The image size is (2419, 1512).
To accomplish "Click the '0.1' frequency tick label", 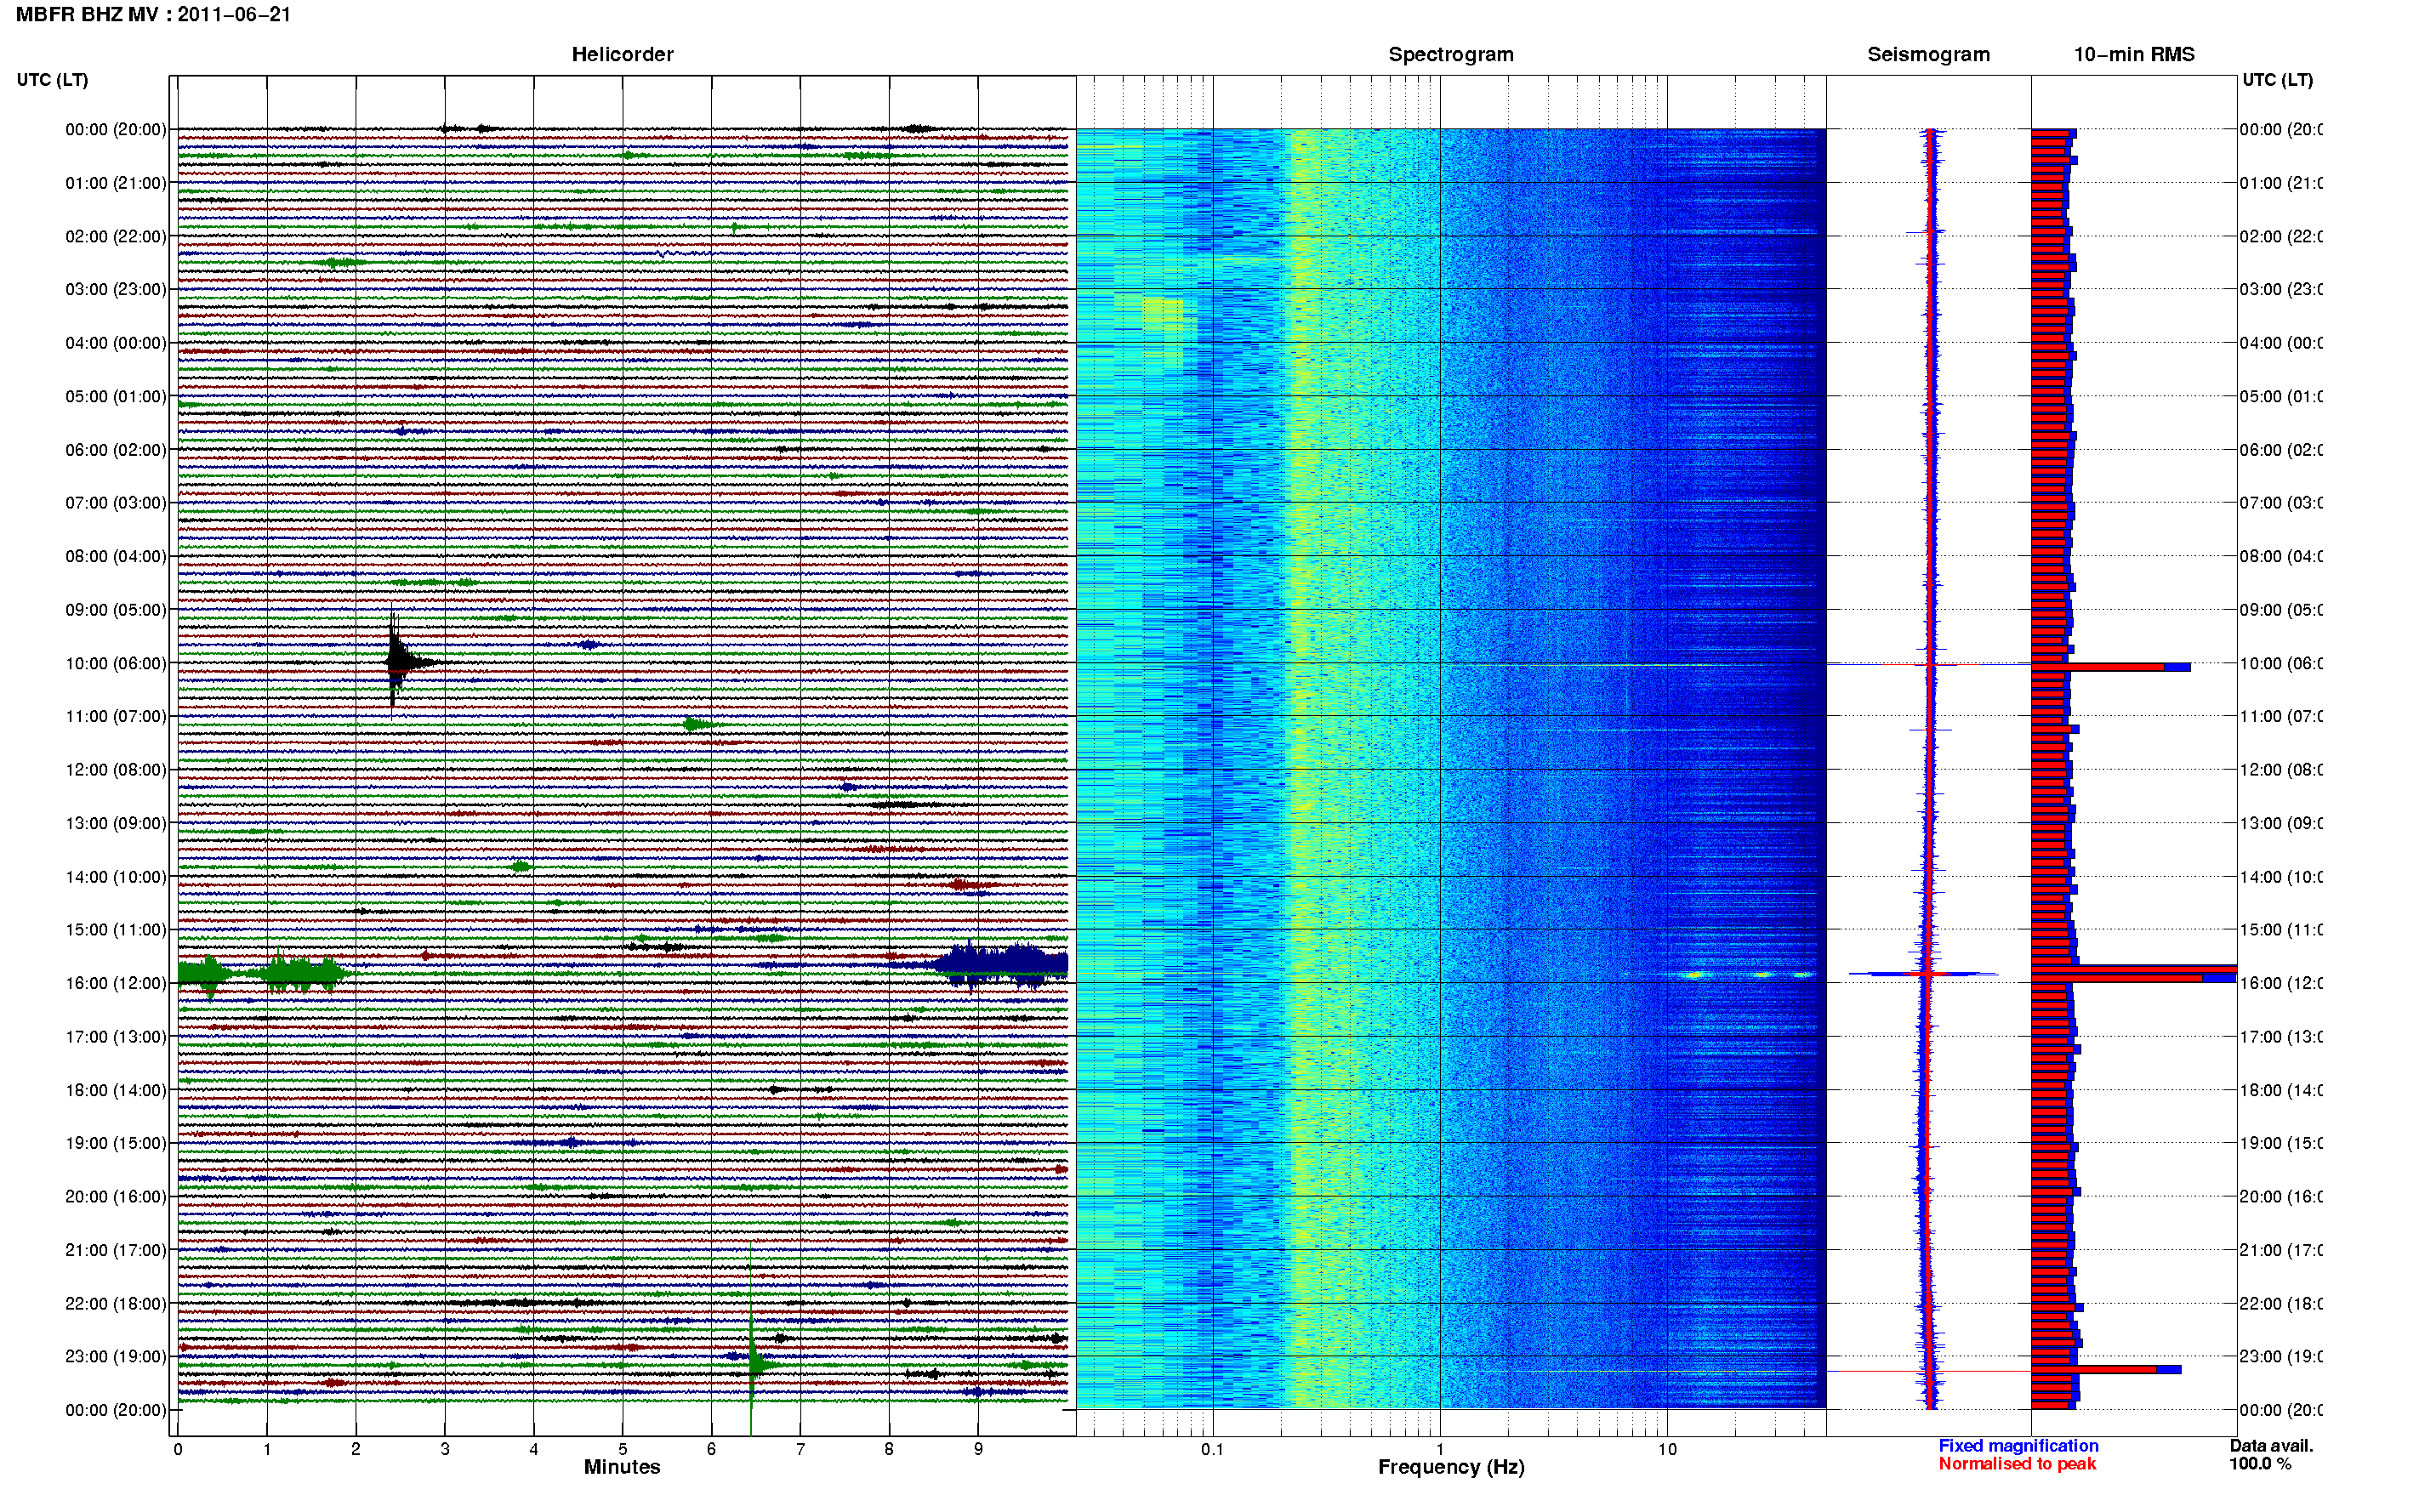I will click(1212, 1449).
